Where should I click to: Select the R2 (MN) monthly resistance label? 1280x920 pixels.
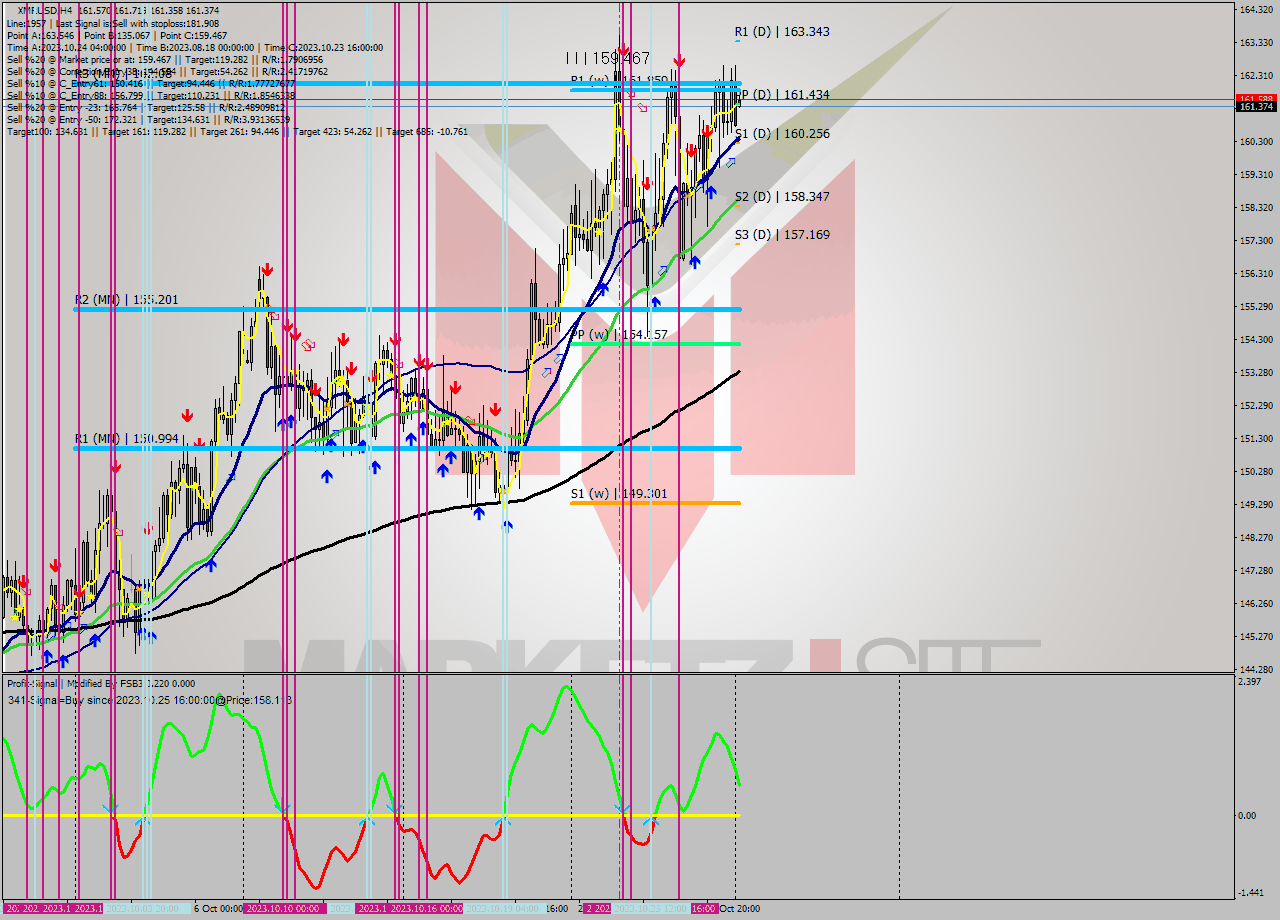127,299
